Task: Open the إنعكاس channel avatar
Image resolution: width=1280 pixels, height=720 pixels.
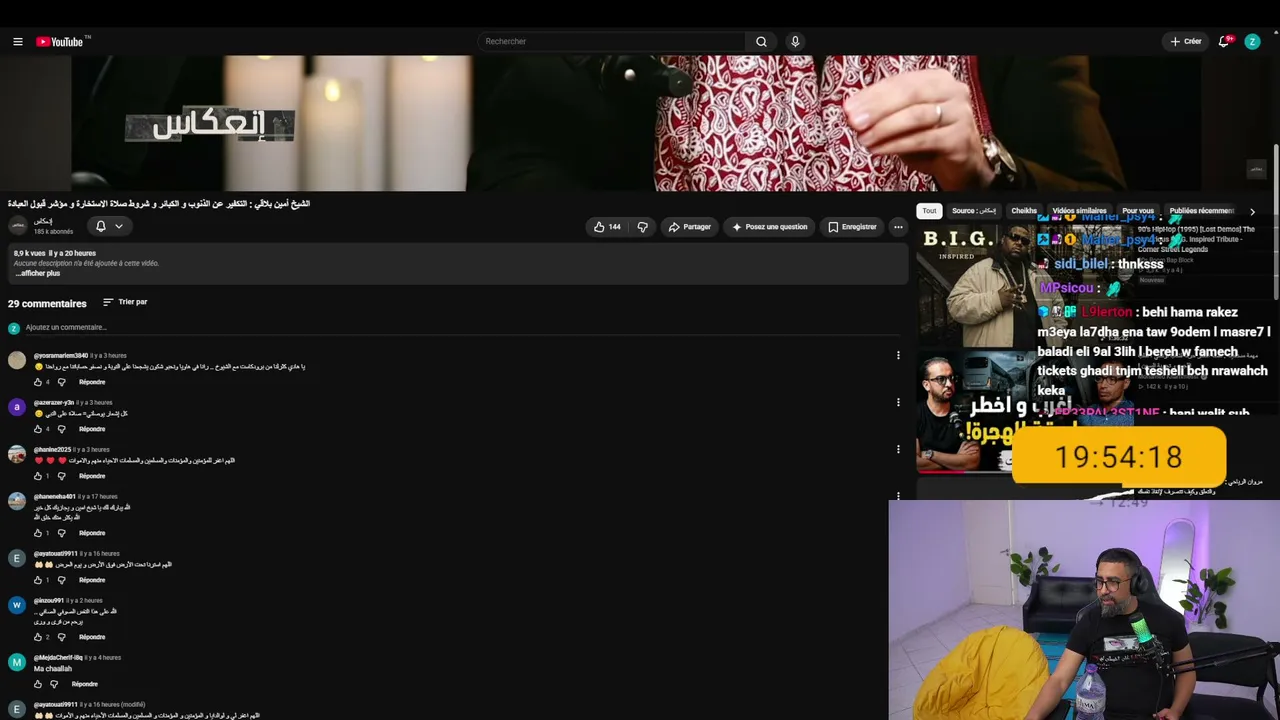Action: pyautogui.click(x=17, y=226)
